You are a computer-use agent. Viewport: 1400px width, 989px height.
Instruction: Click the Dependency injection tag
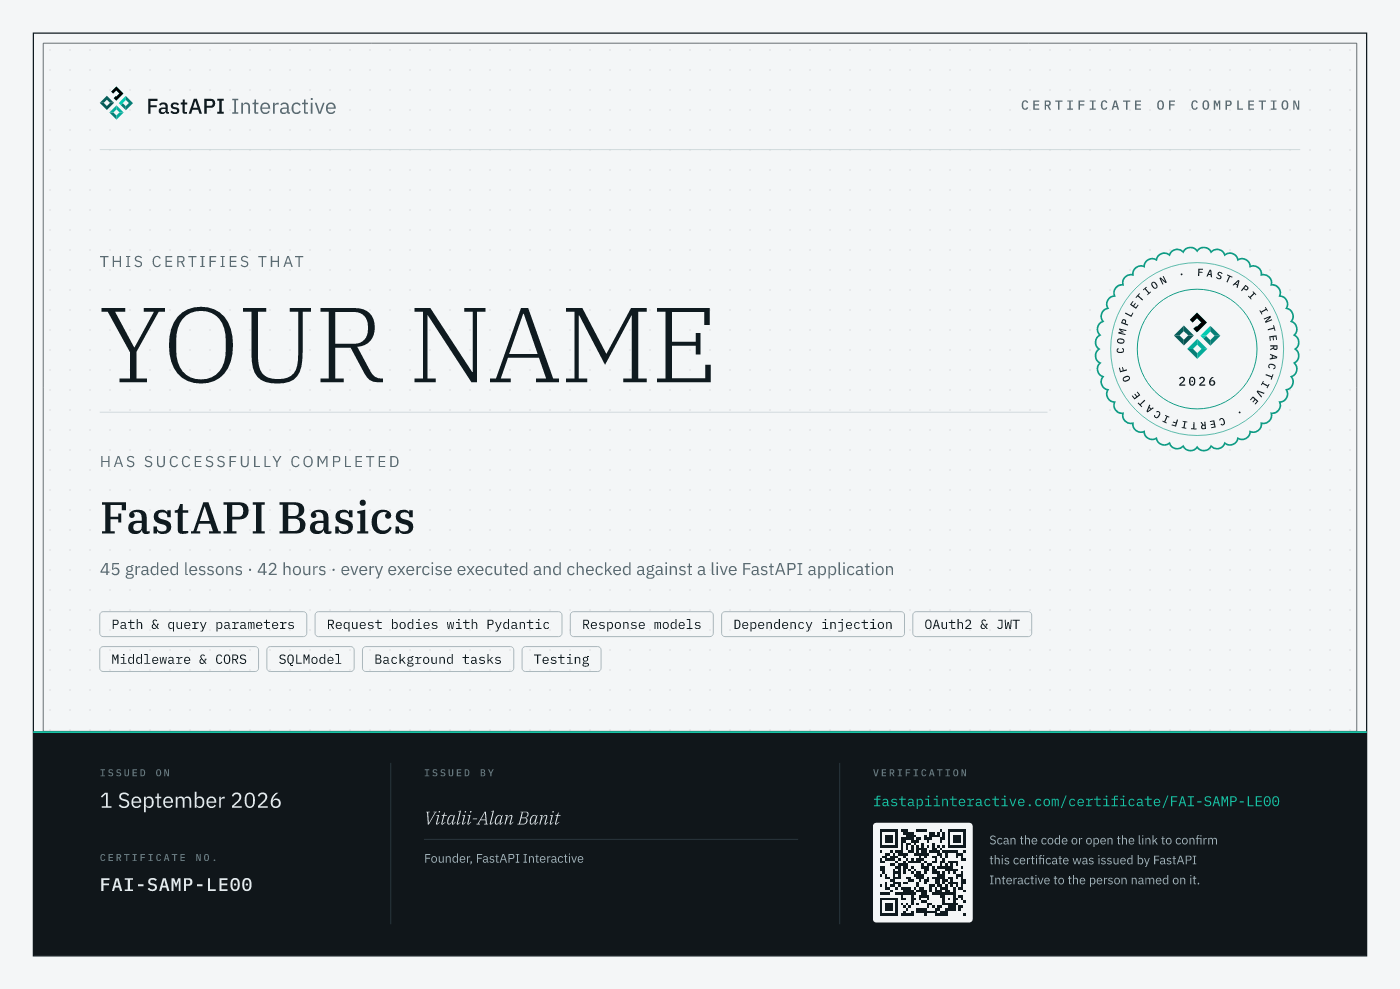(813, 625)
